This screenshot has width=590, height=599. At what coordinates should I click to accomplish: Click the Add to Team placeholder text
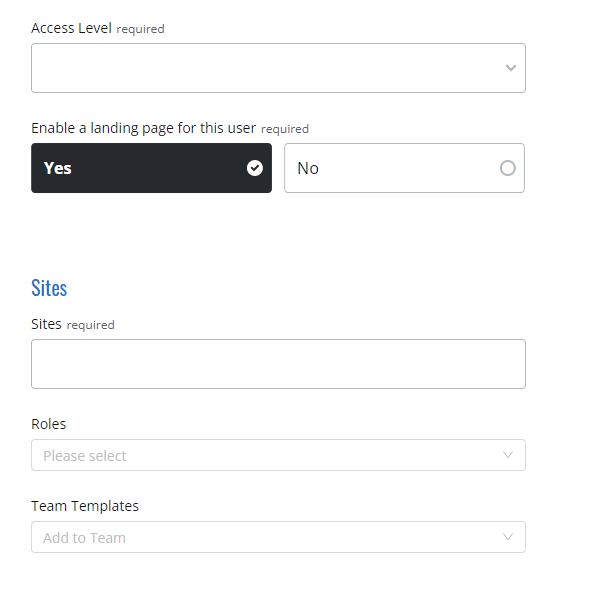click(x=84, y=538)
